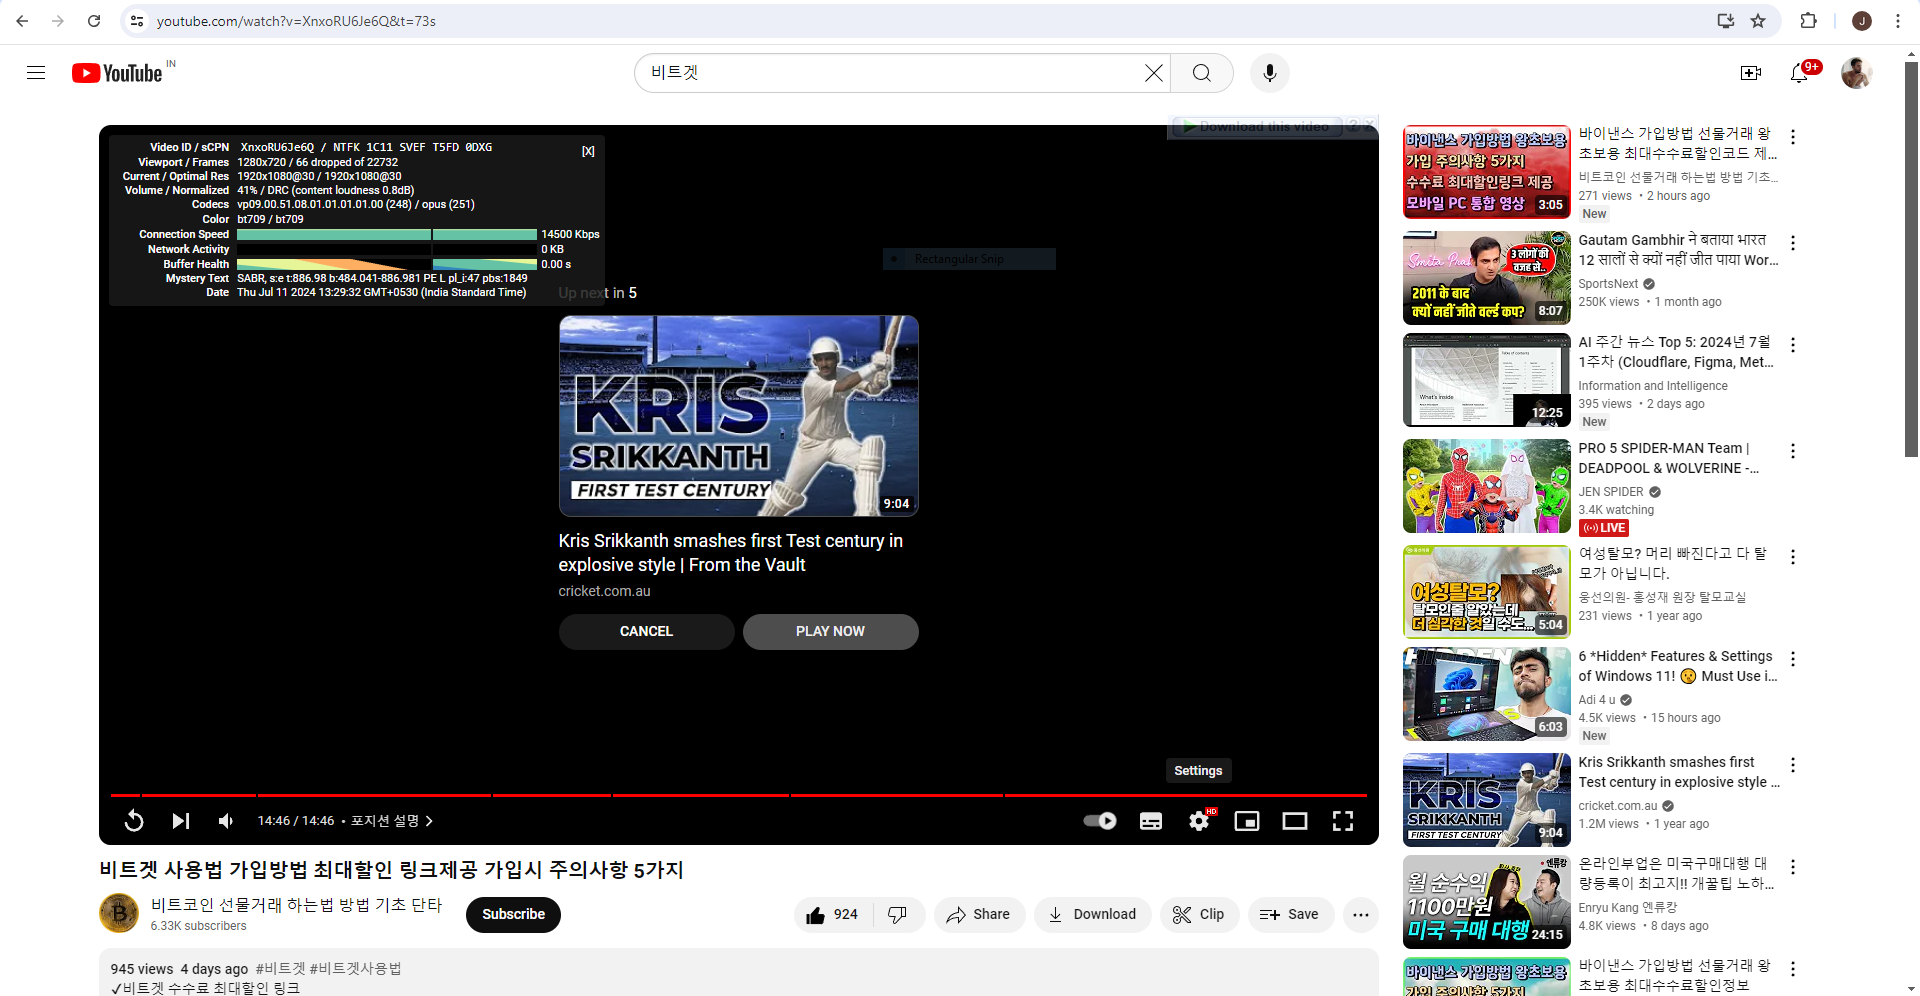Enter full screen mode
The height and width of the screenshot is (996, 1920).
point(1343,821)
